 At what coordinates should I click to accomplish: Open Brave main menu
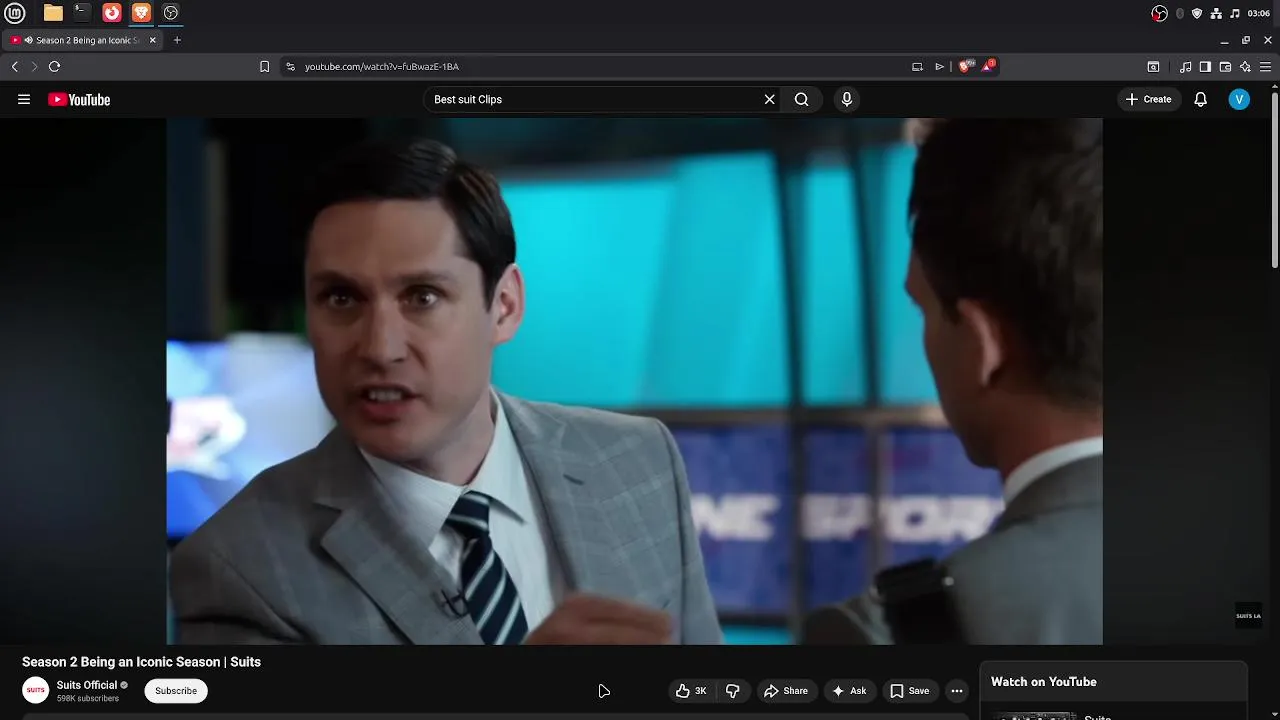(x=1265, y=67)
